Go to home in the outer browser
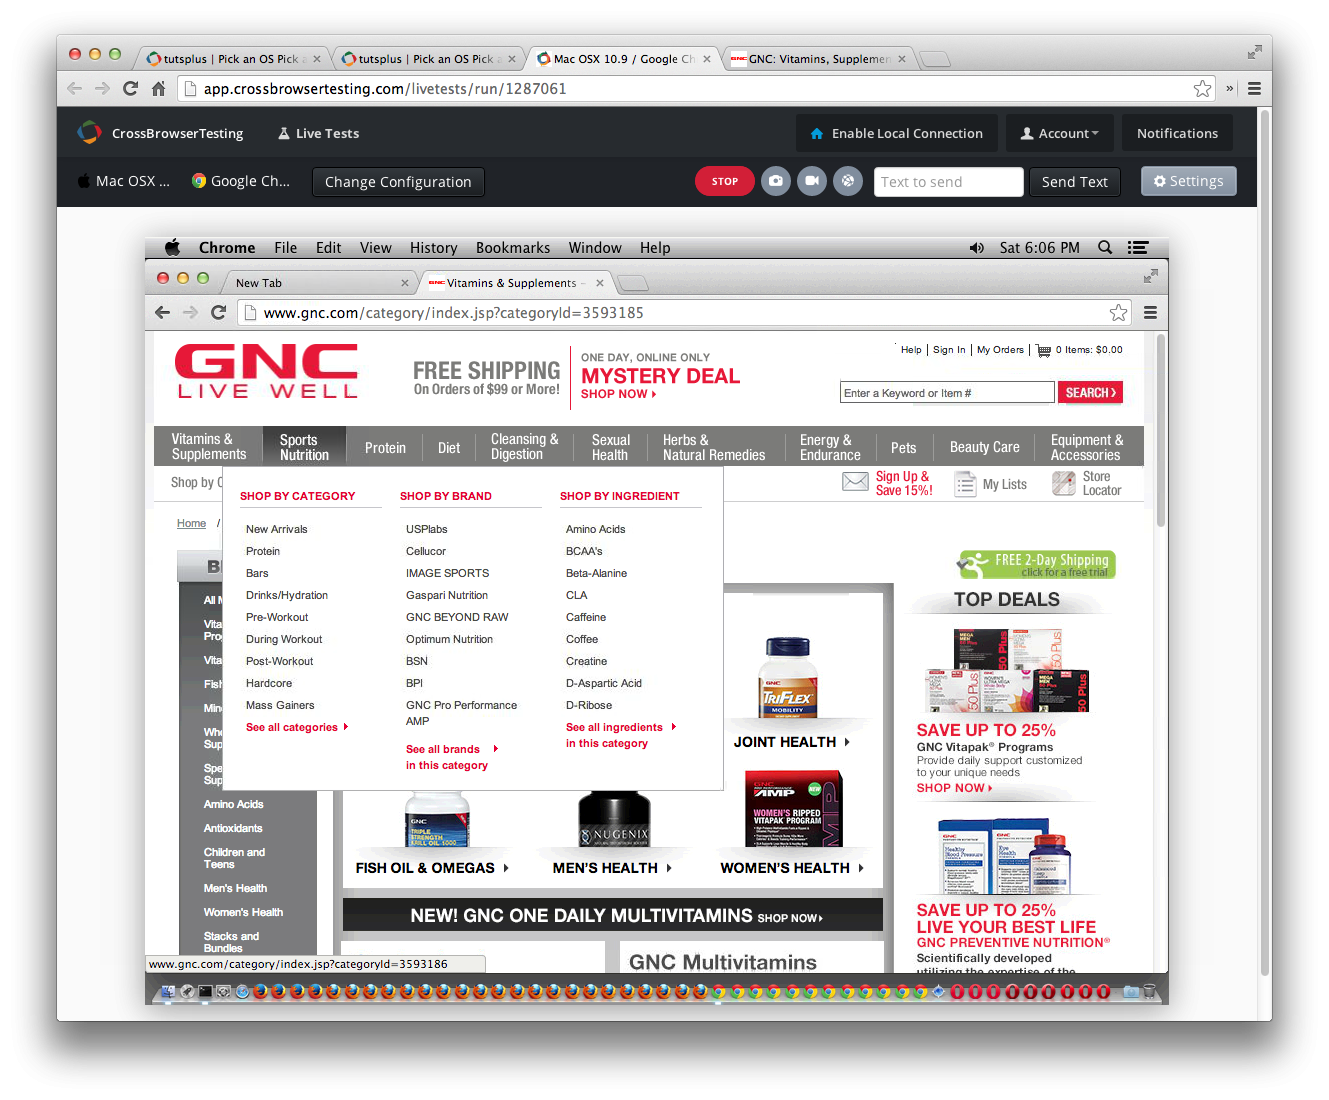The image size is (1329, 1100). 158,88
